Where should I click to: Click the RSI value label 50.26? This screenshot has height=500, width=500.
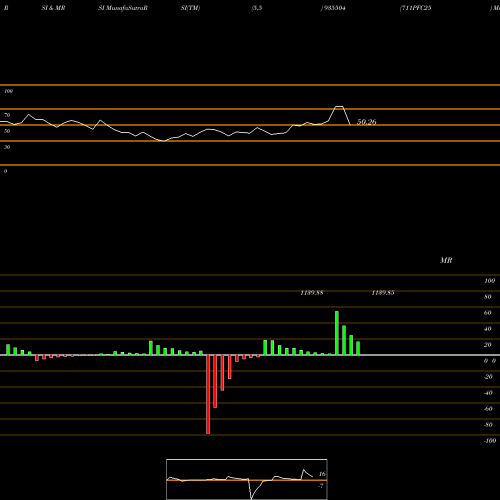(367, 122)
